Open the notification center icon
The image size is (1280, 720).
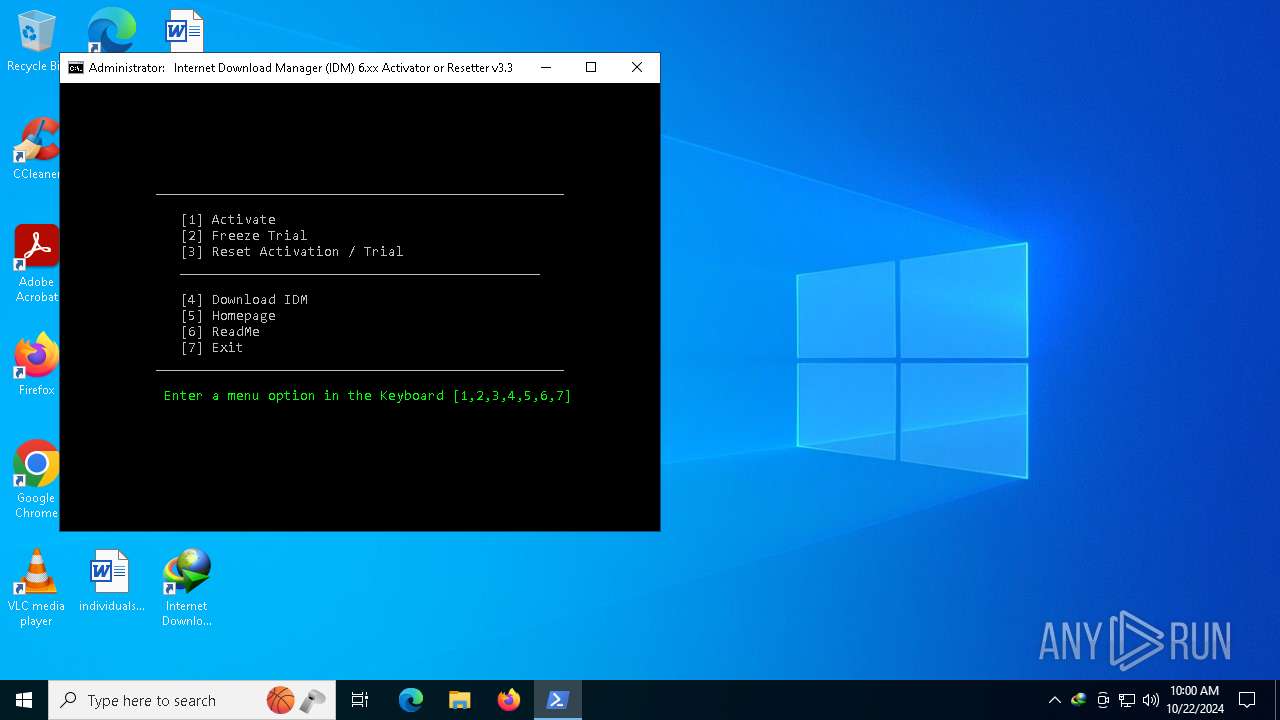pyautogui.click(x=1247, y=700)
